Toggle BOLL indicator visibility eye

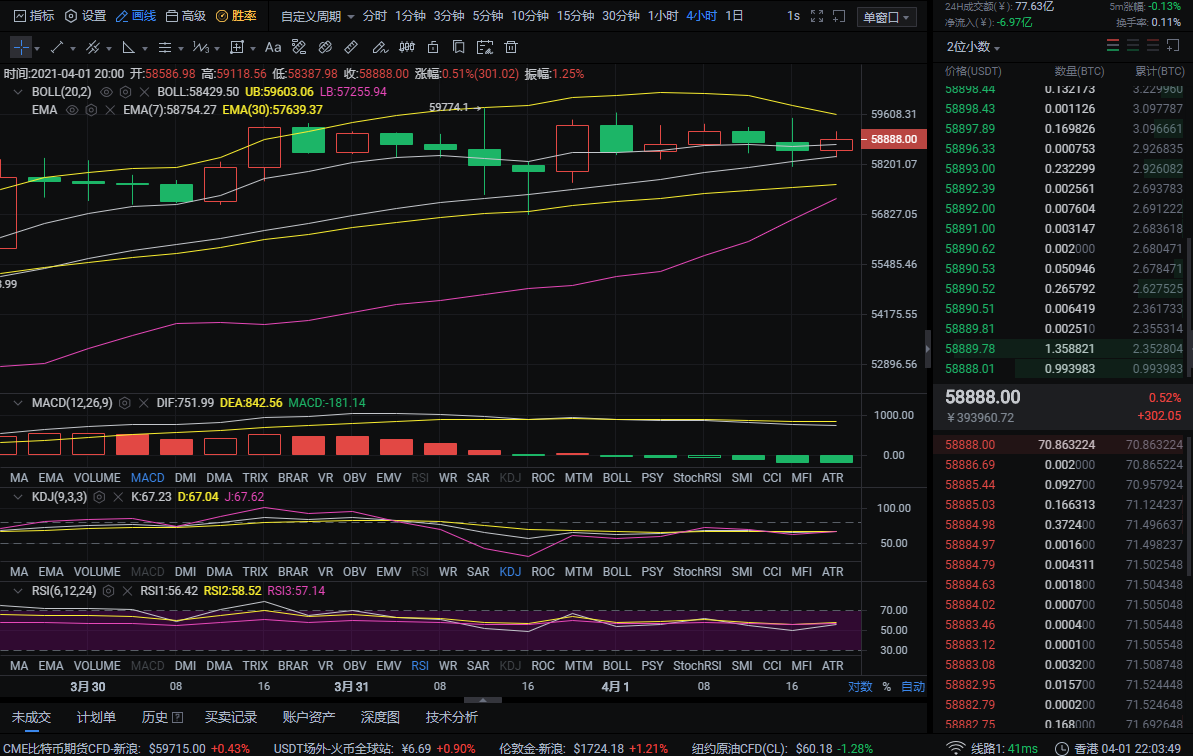108,91
